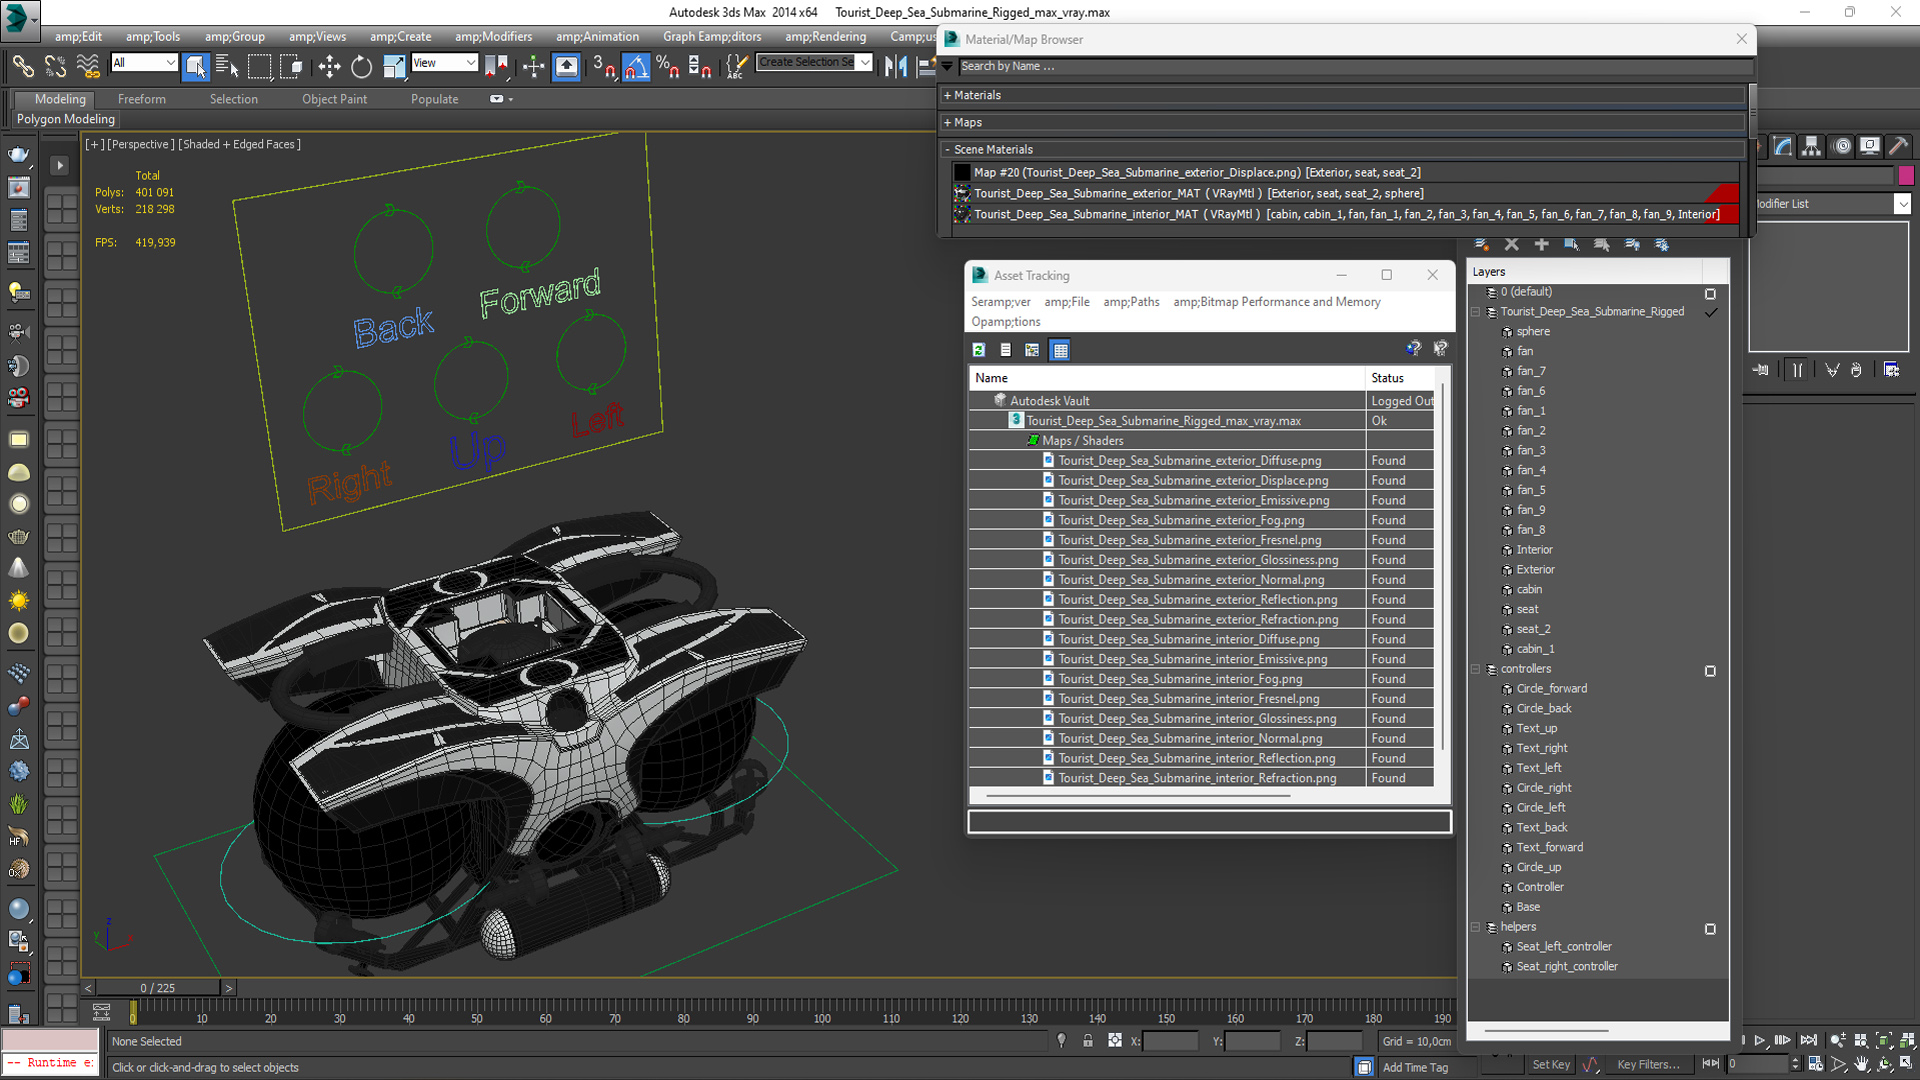Open the Hierarchy command panel tab
This screenshot has width=1920, height=1080.
coord(1811,146)
